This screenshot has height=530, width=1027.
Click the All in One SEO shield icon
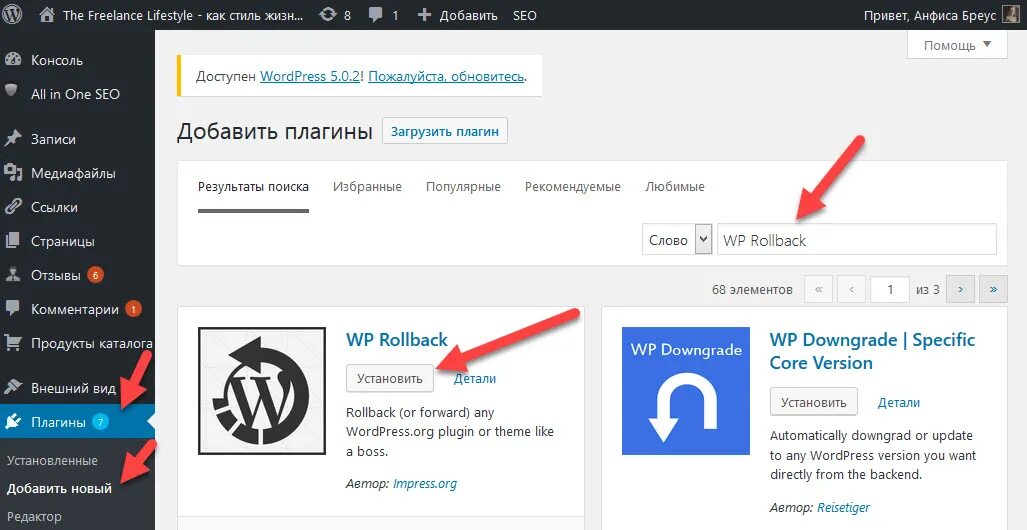pos(11,90)
